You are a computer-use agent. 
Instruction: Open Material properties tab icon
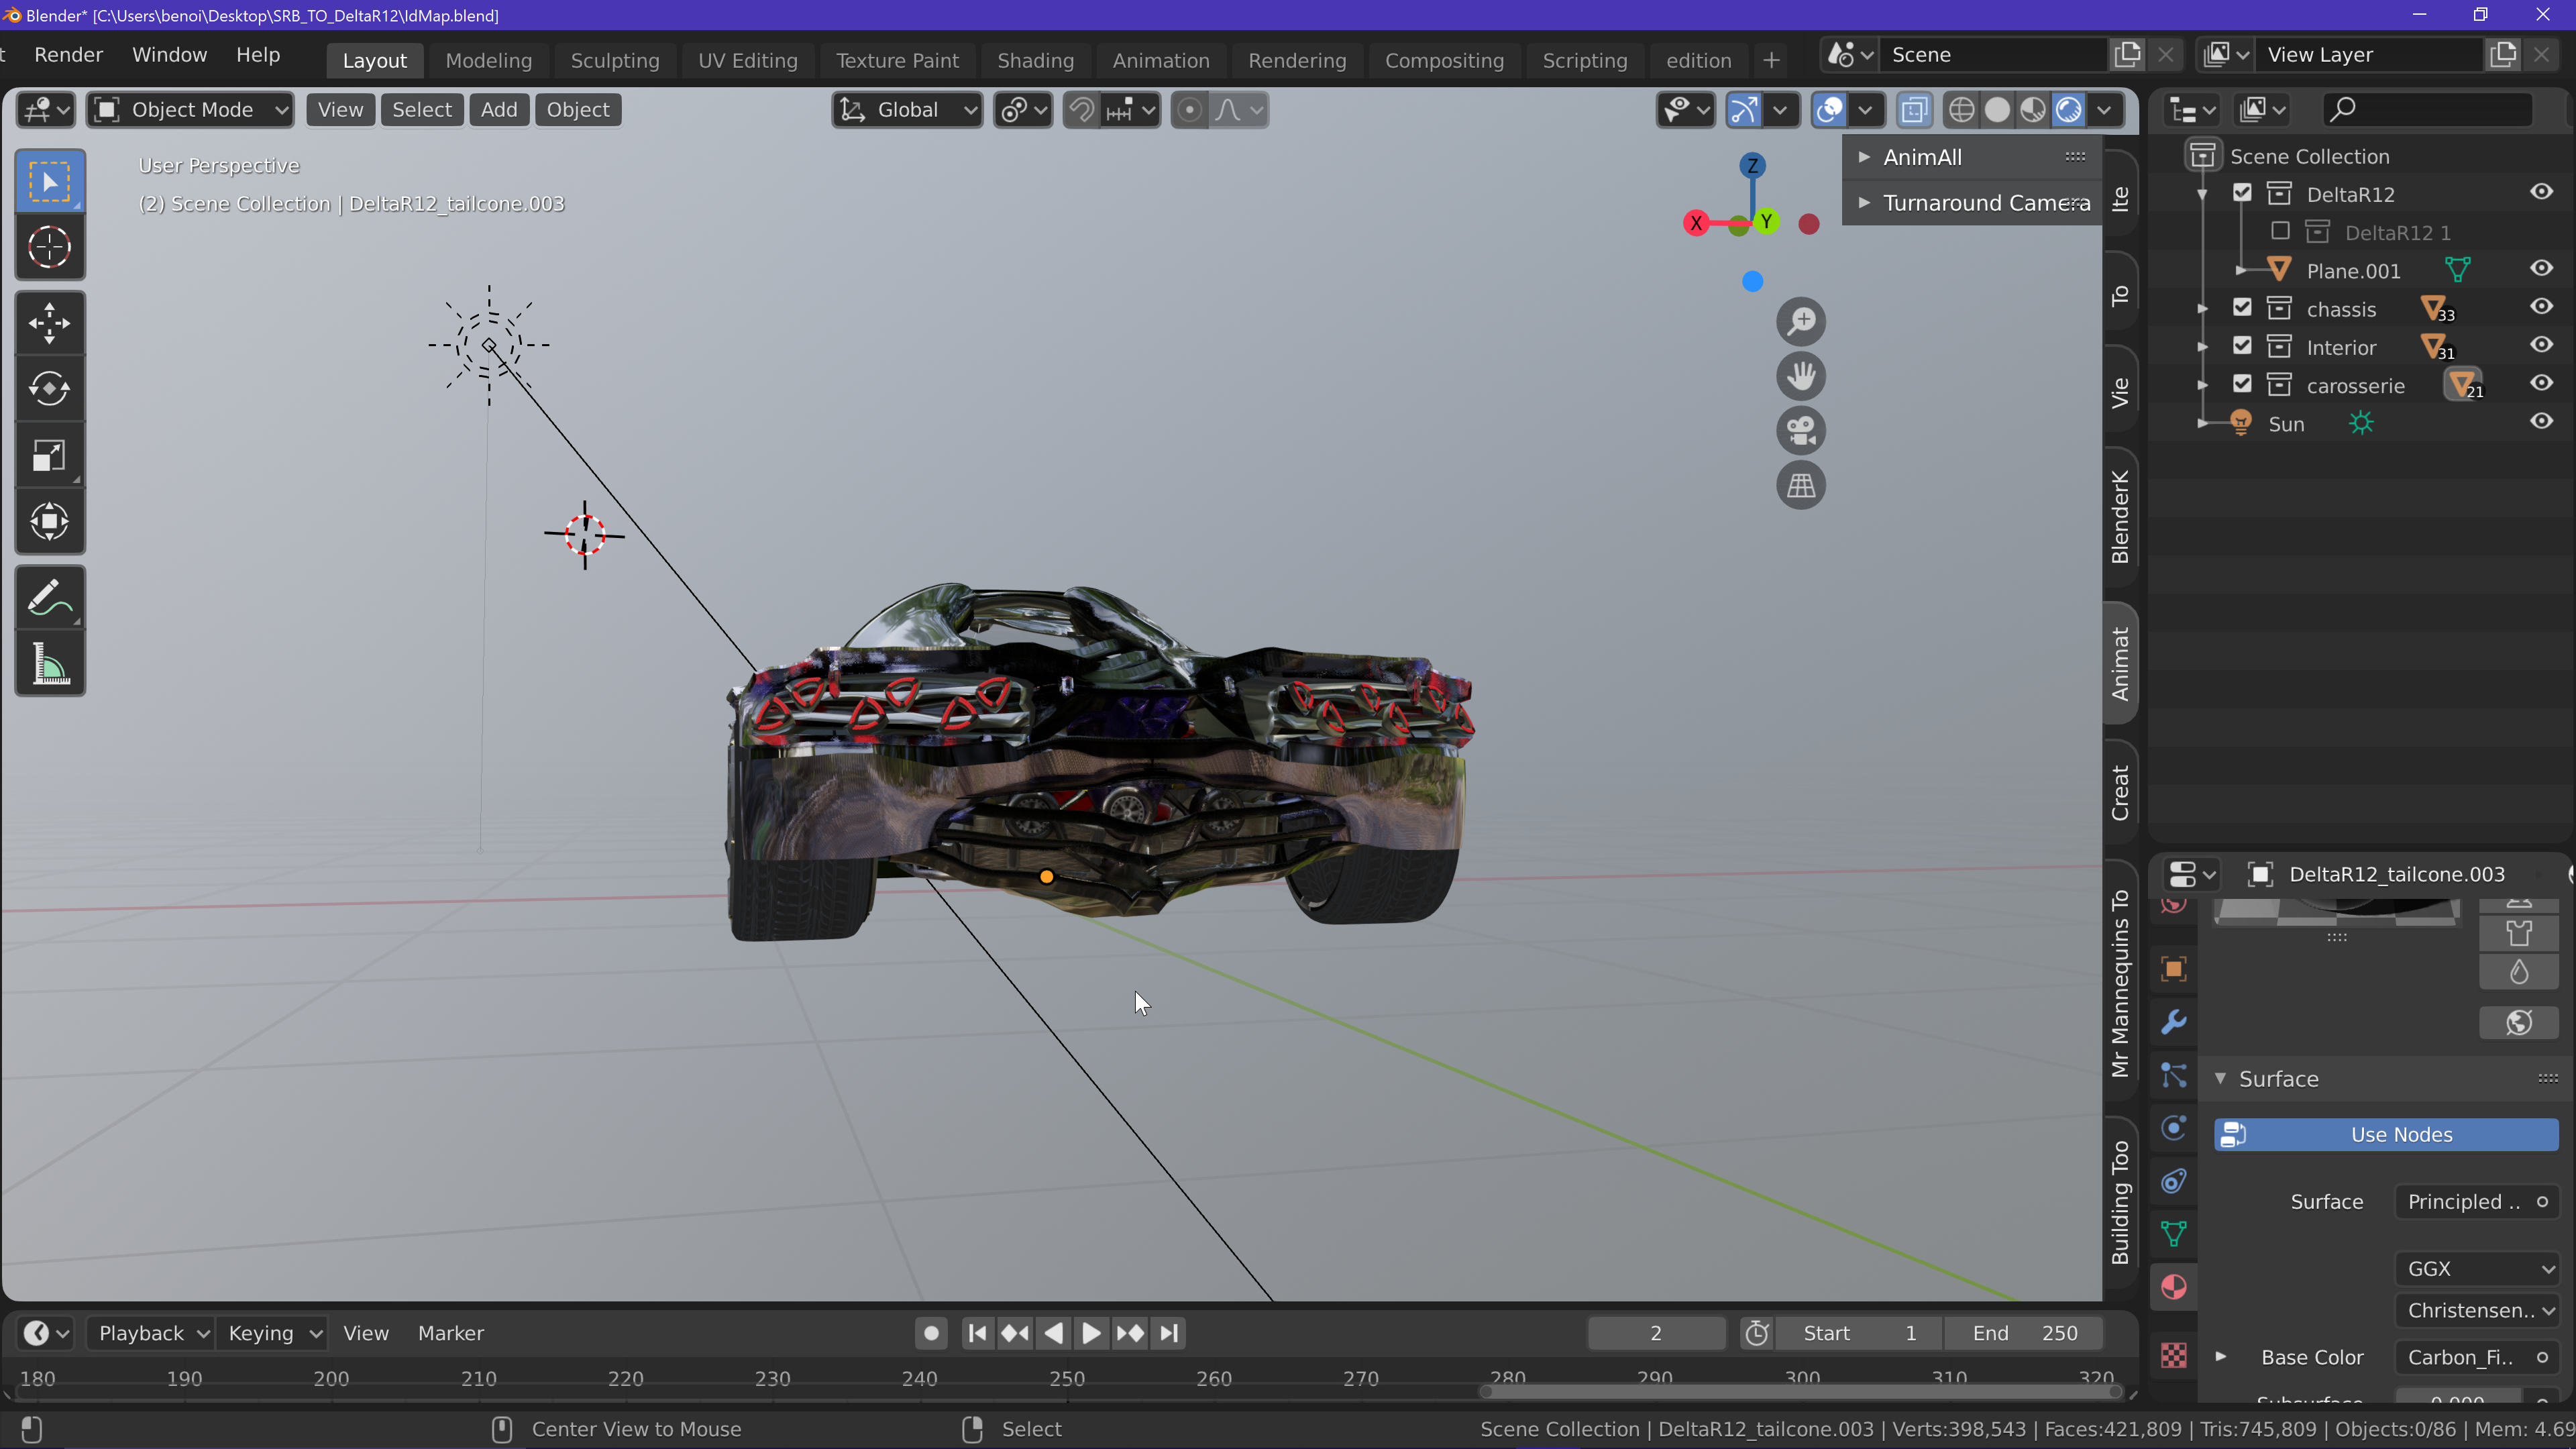[x=2173, y=1287]
